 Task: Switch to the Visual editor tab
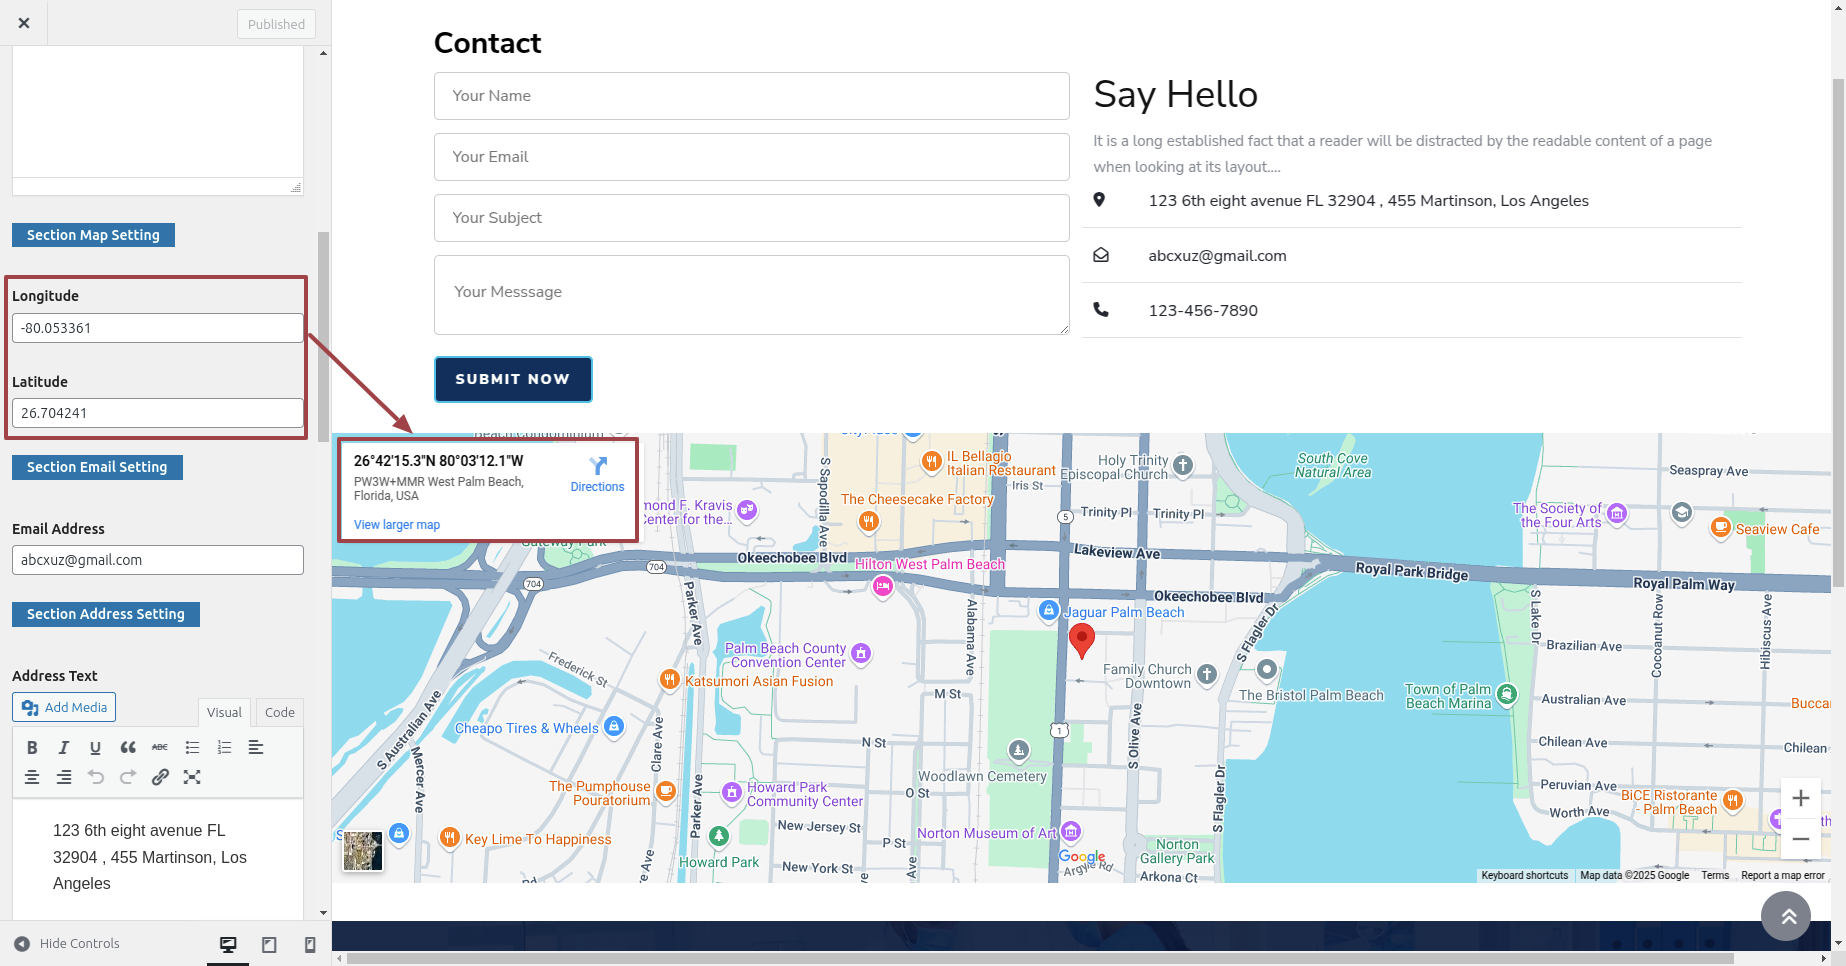224,712
